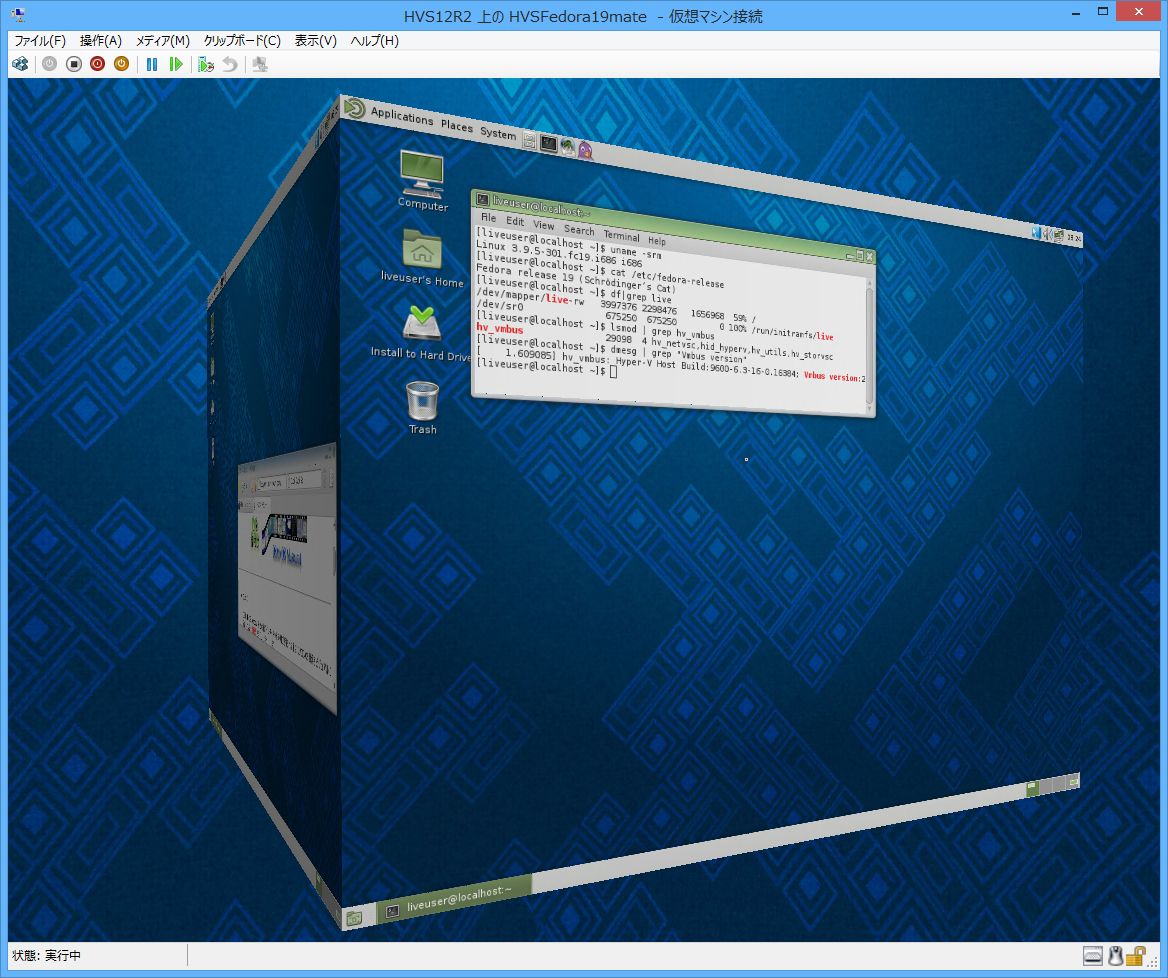This screenshot has width=1168, height=978.
Task: Open terminal File menu
Action: (x=489, y=217)
